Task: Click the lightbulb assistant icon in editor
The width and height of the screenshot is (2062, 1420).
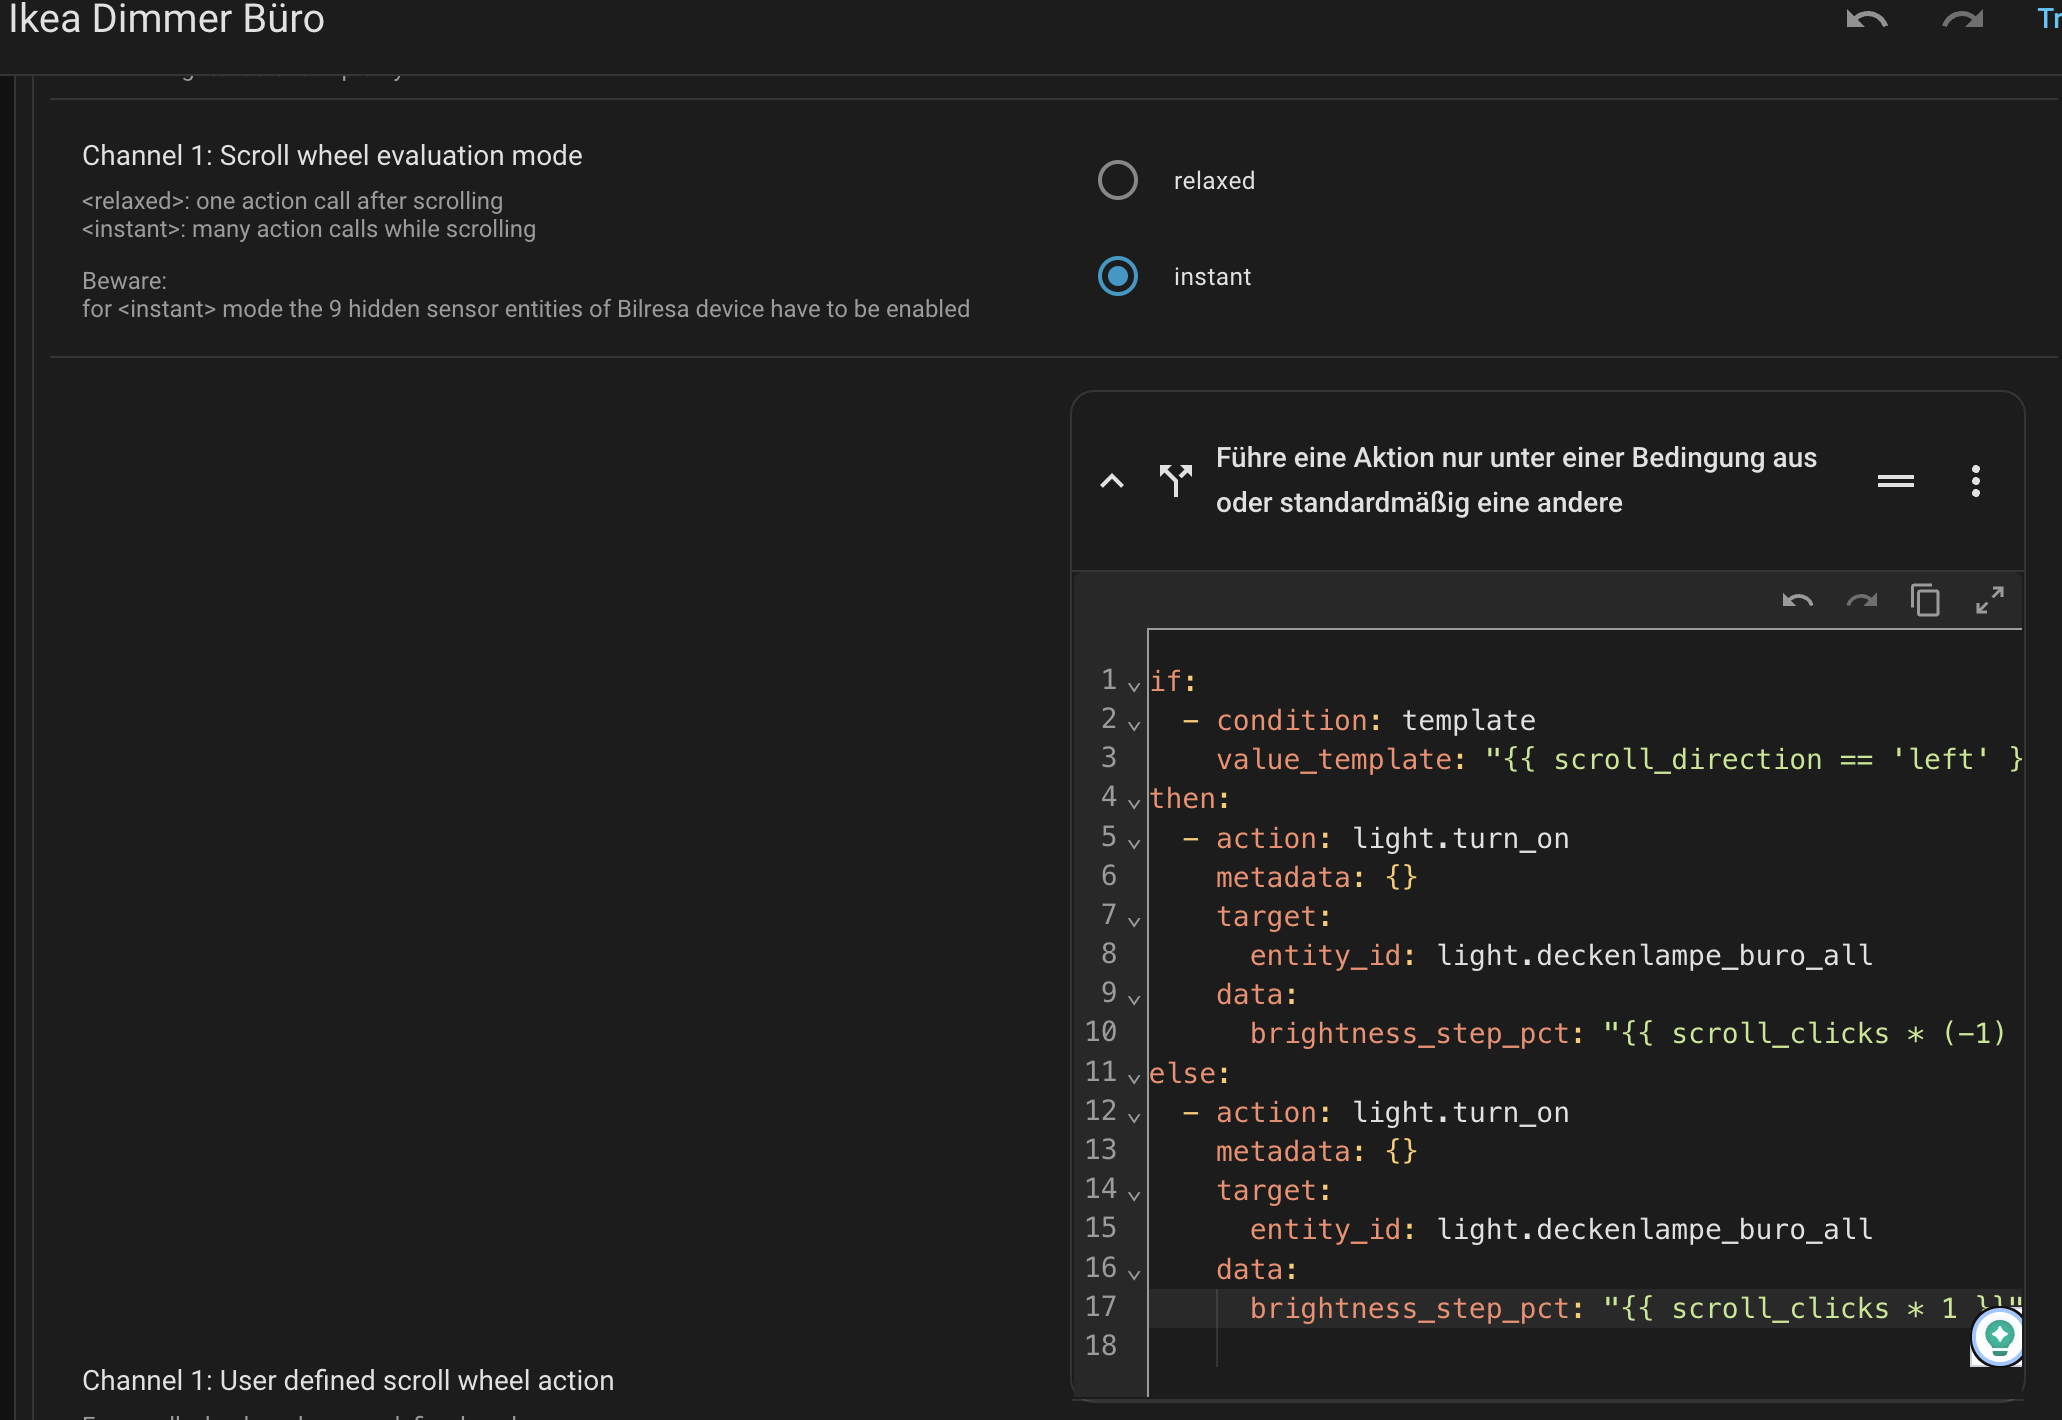Action: pos(1998,1336)
